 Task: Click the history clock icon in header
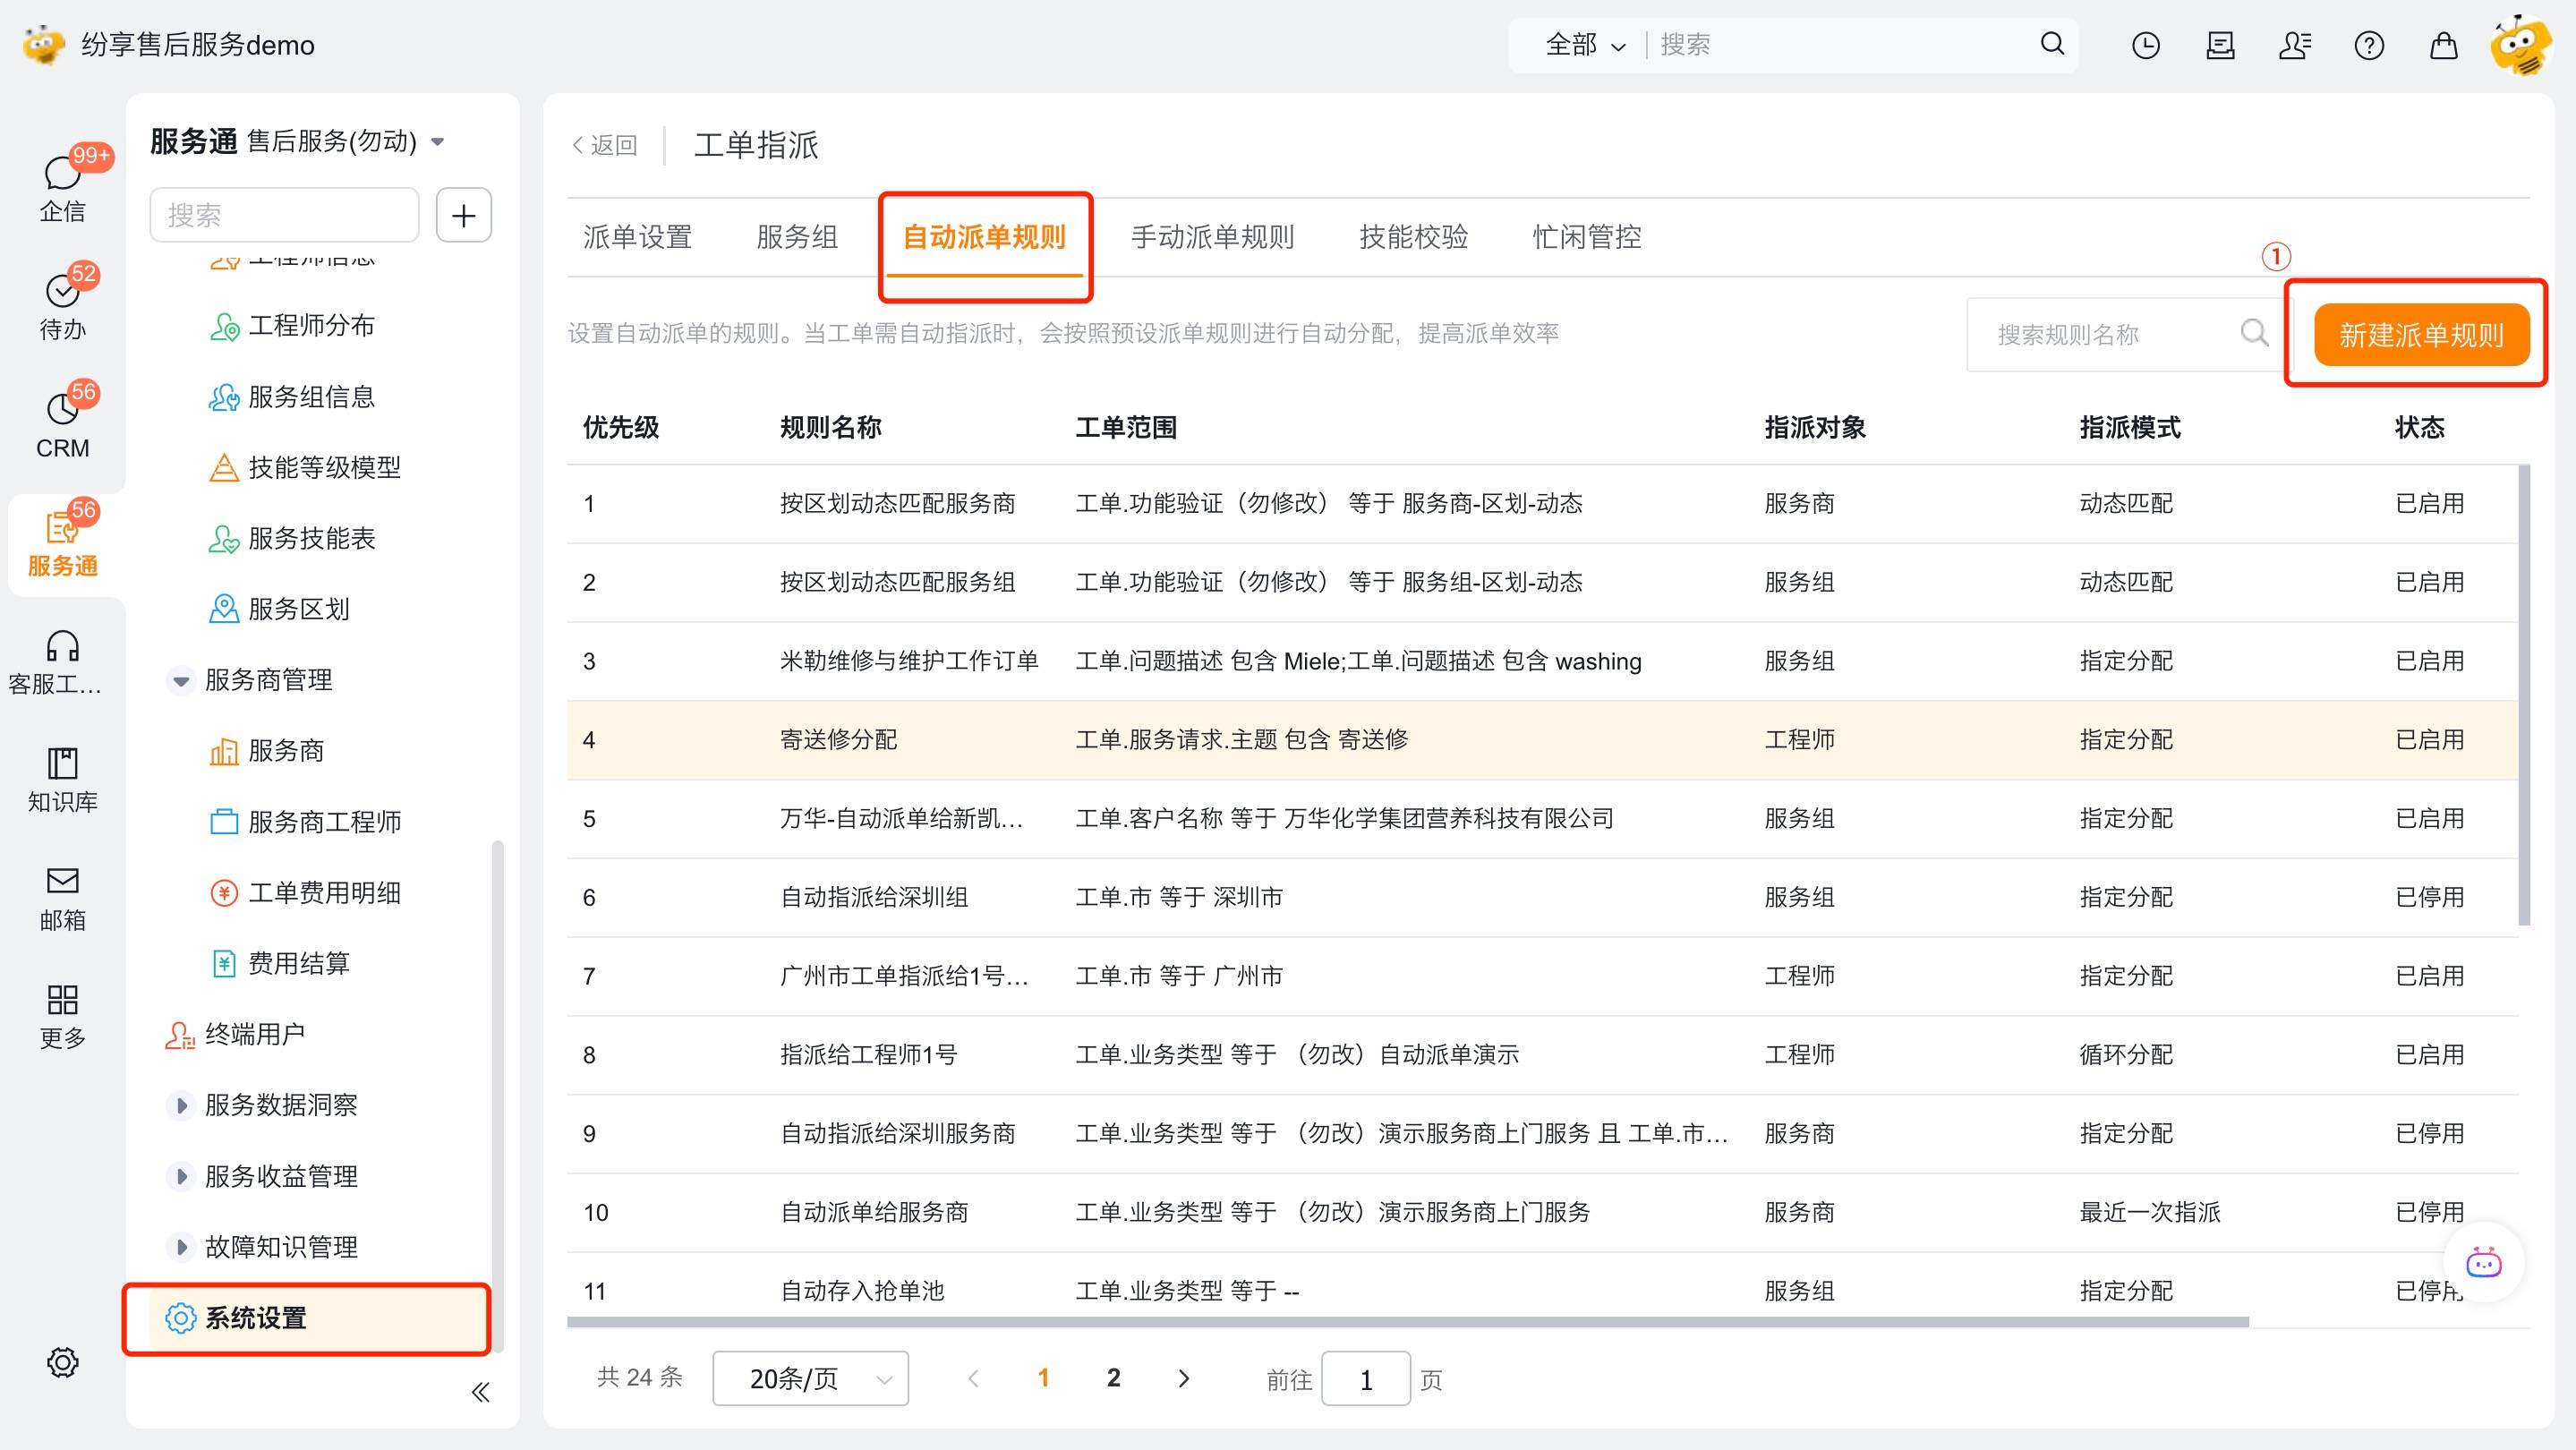pyautogui.click(x=2145, y=45)
